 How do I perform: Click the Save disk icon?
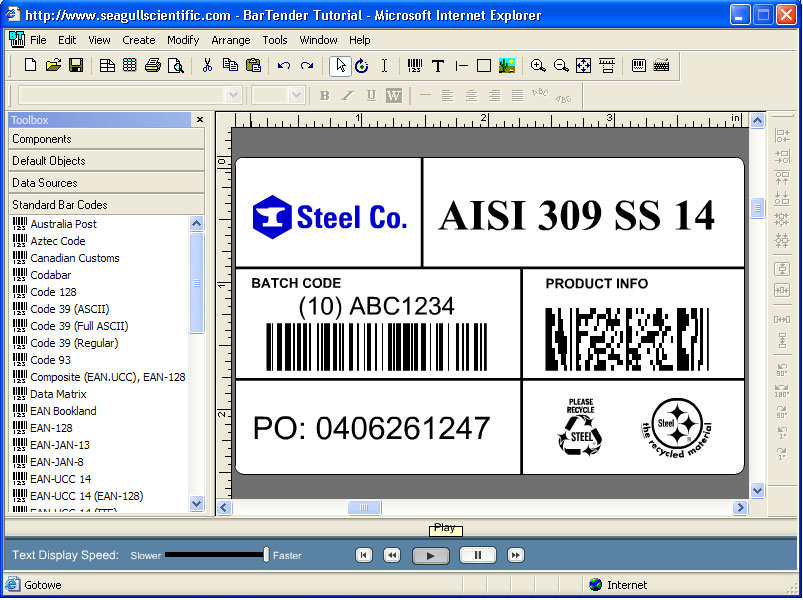(x=76, y=66)
